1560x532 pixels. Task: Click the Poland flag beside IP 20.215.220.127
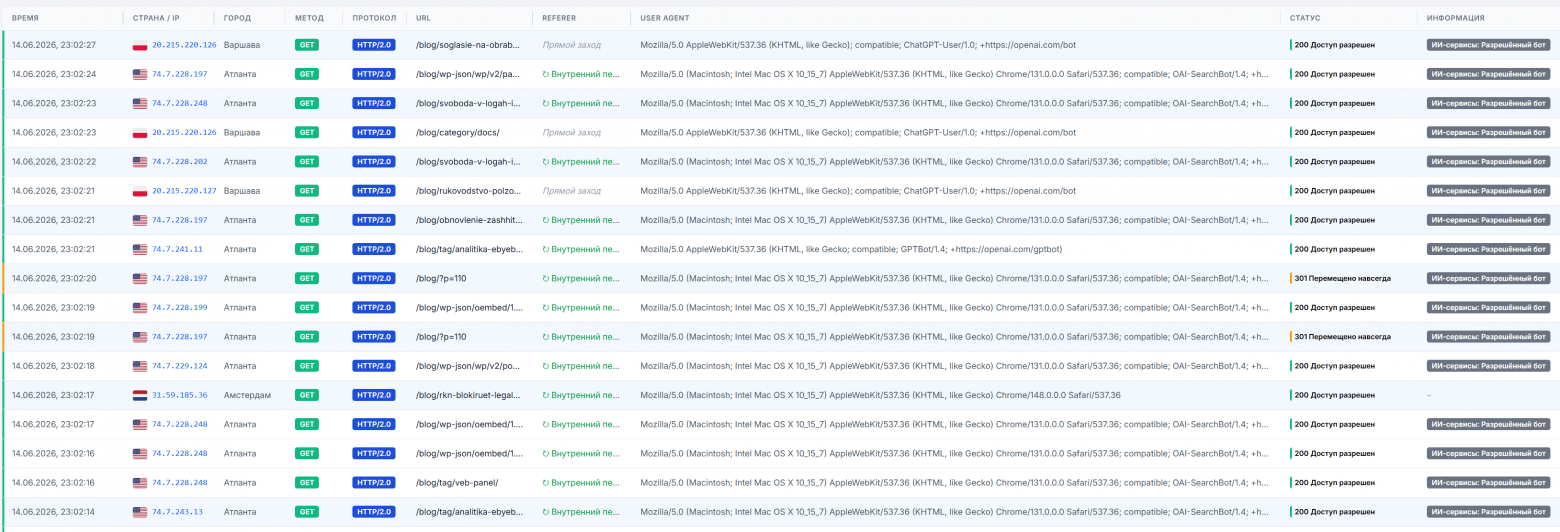point(140,191)
